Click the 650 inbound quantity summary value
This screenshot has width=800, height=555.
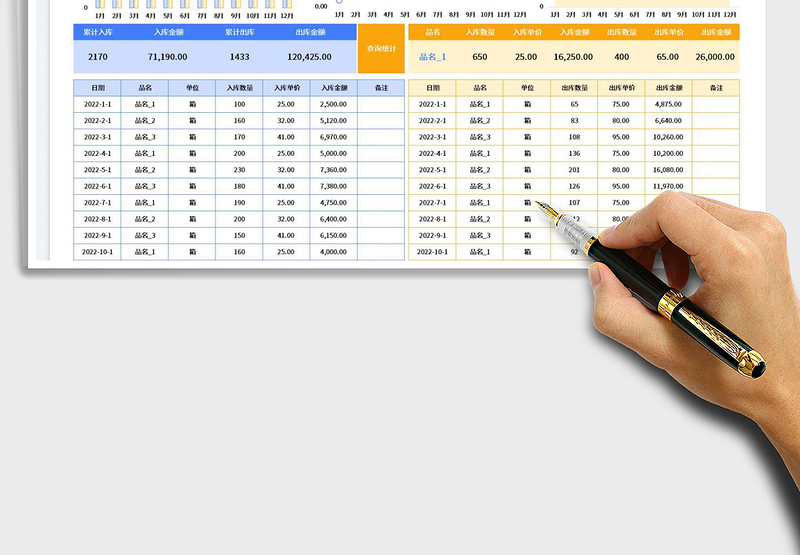[x=480, y=57]
